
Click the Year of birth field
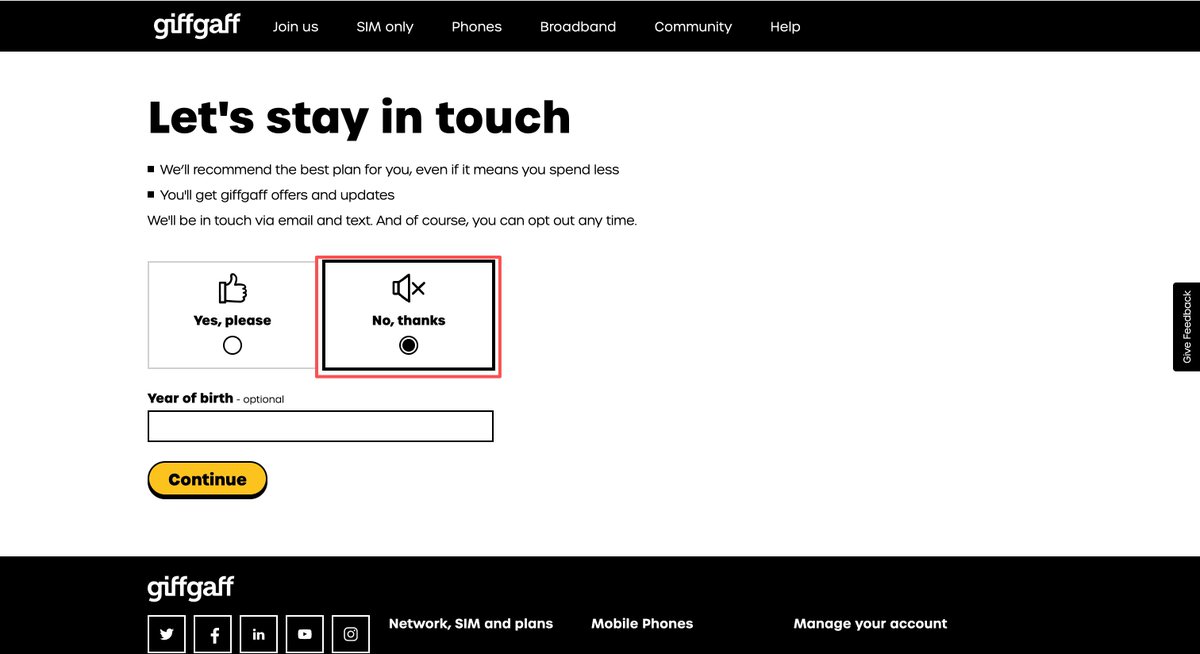pyautogui.click(x=320, y=426)
